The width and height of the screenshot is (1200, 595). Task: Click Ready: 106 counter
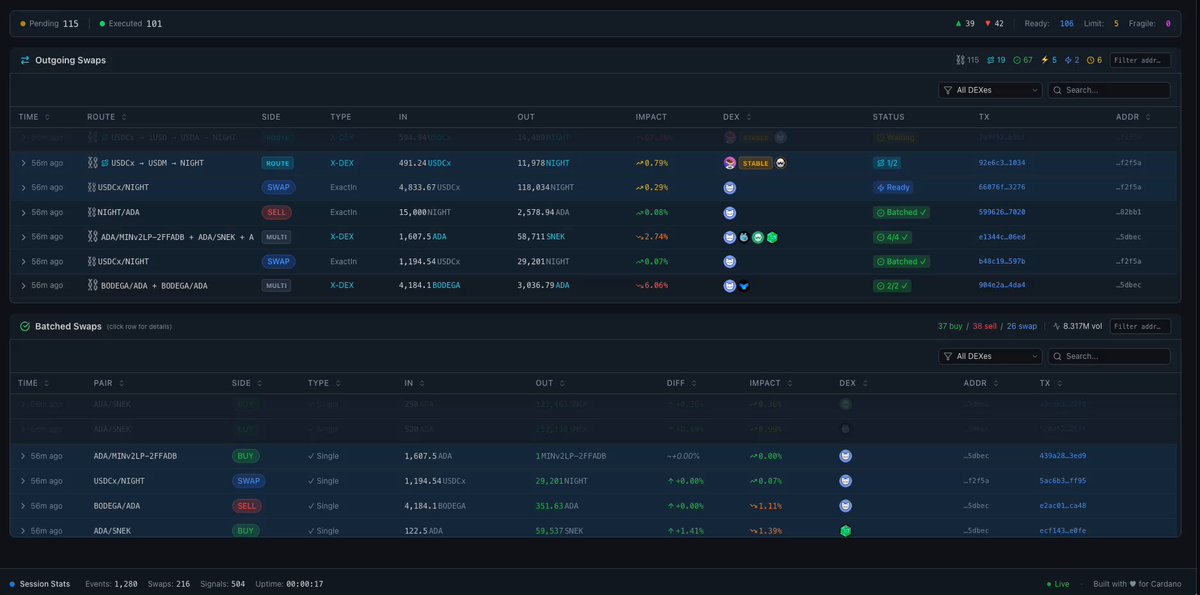(1051, 23)
